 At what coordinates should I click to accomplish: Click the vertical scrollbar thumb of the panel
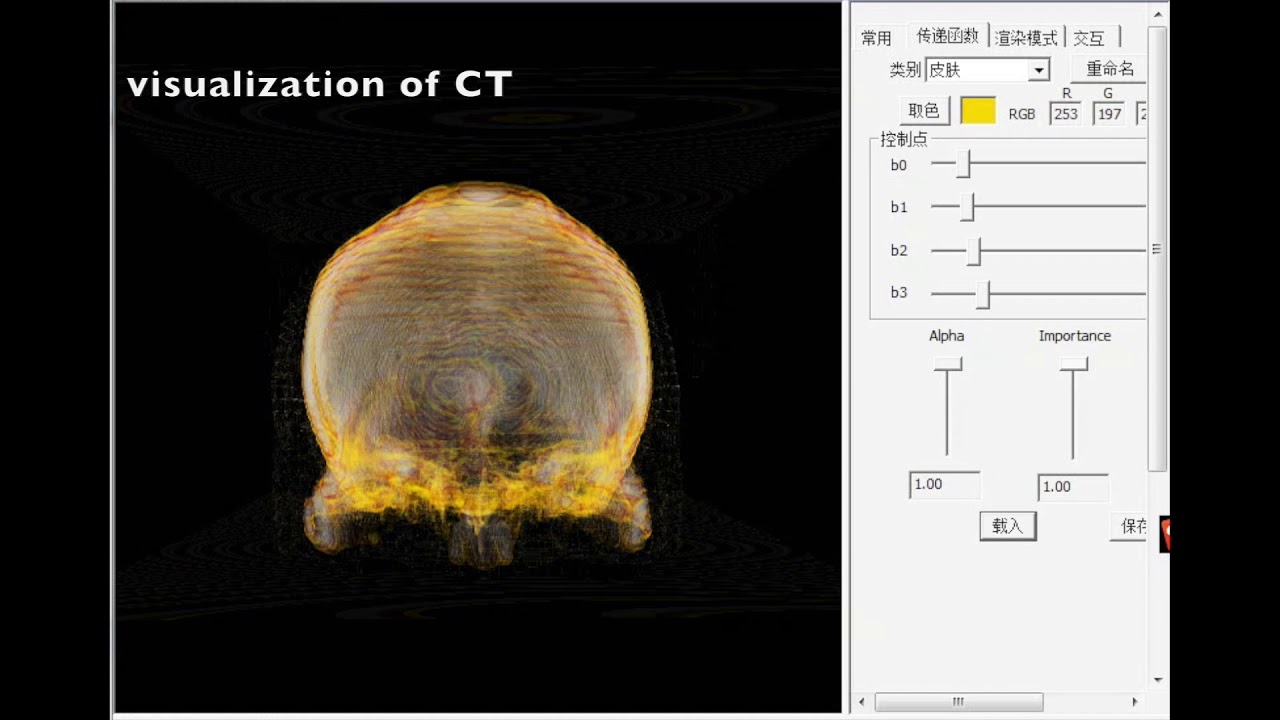click(1158, 248)
